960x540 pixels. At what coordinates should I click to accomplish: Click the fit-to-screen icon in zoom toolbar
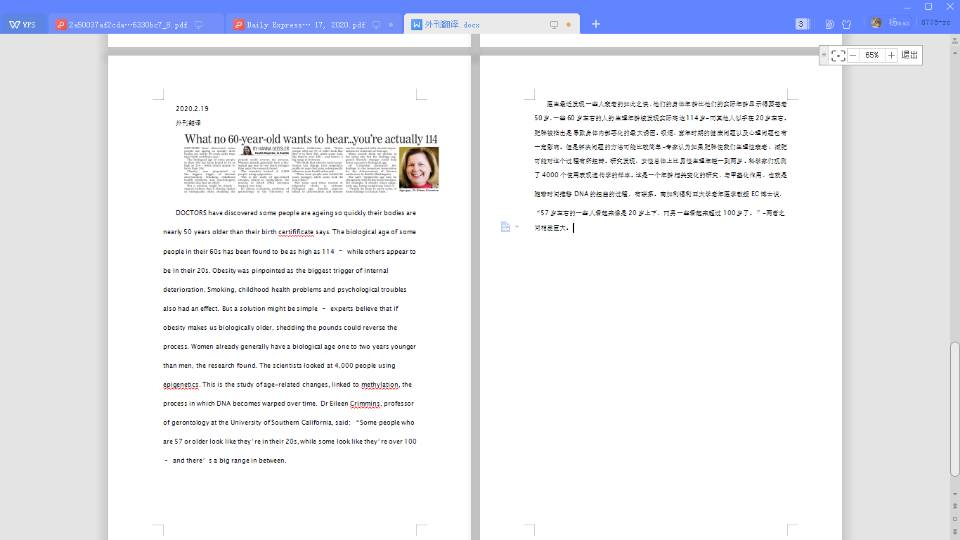click(x=838, y=55)
